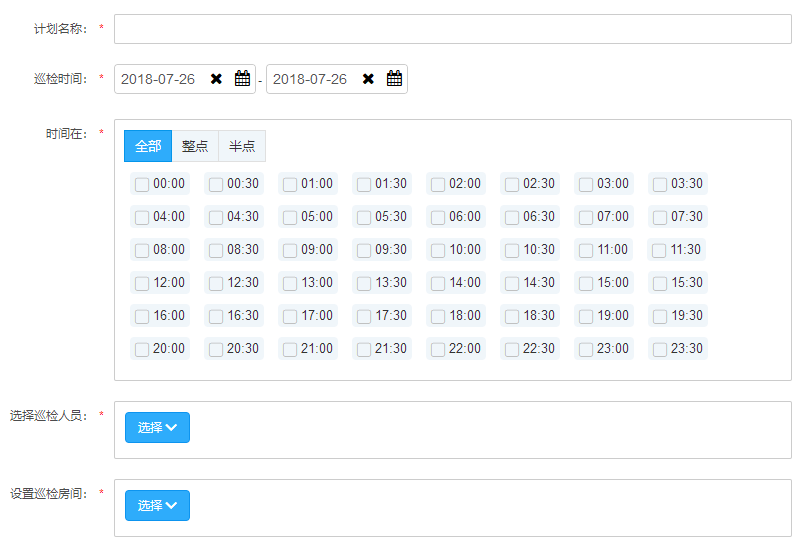This screenshot has width=803, height=549.
Task: Open the end date calendar picker icon
Action: (x=394, y=79)
